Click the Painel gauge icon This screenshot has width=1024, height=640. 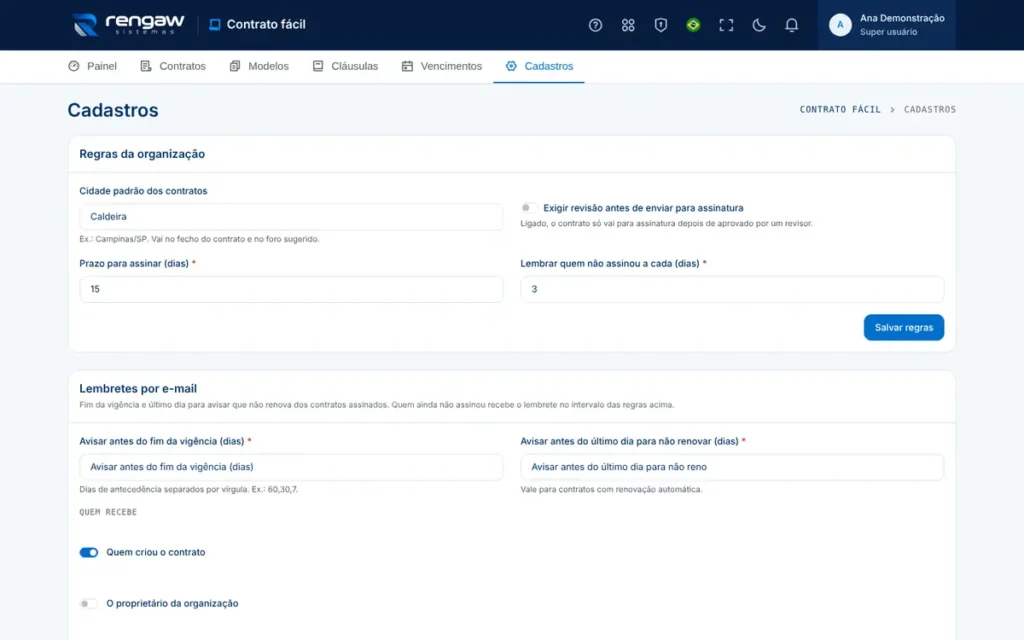[x=74, y=66]
